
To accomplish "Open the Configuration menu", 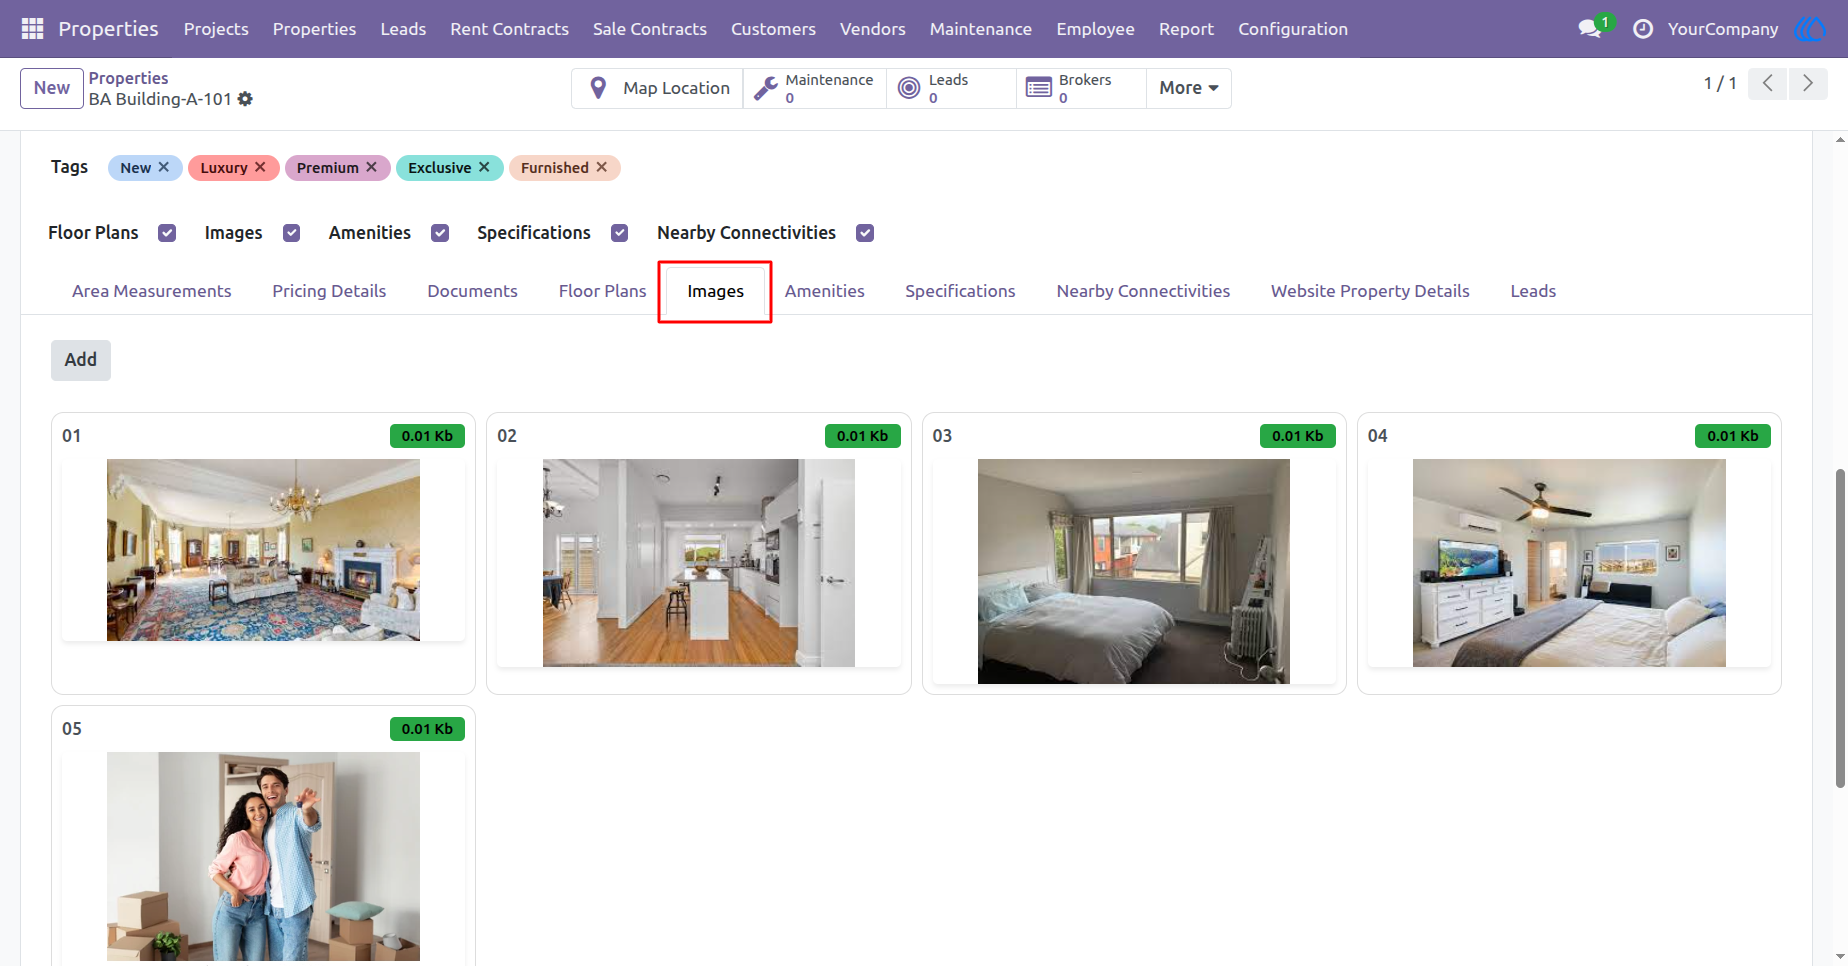I will point(1292,29).
